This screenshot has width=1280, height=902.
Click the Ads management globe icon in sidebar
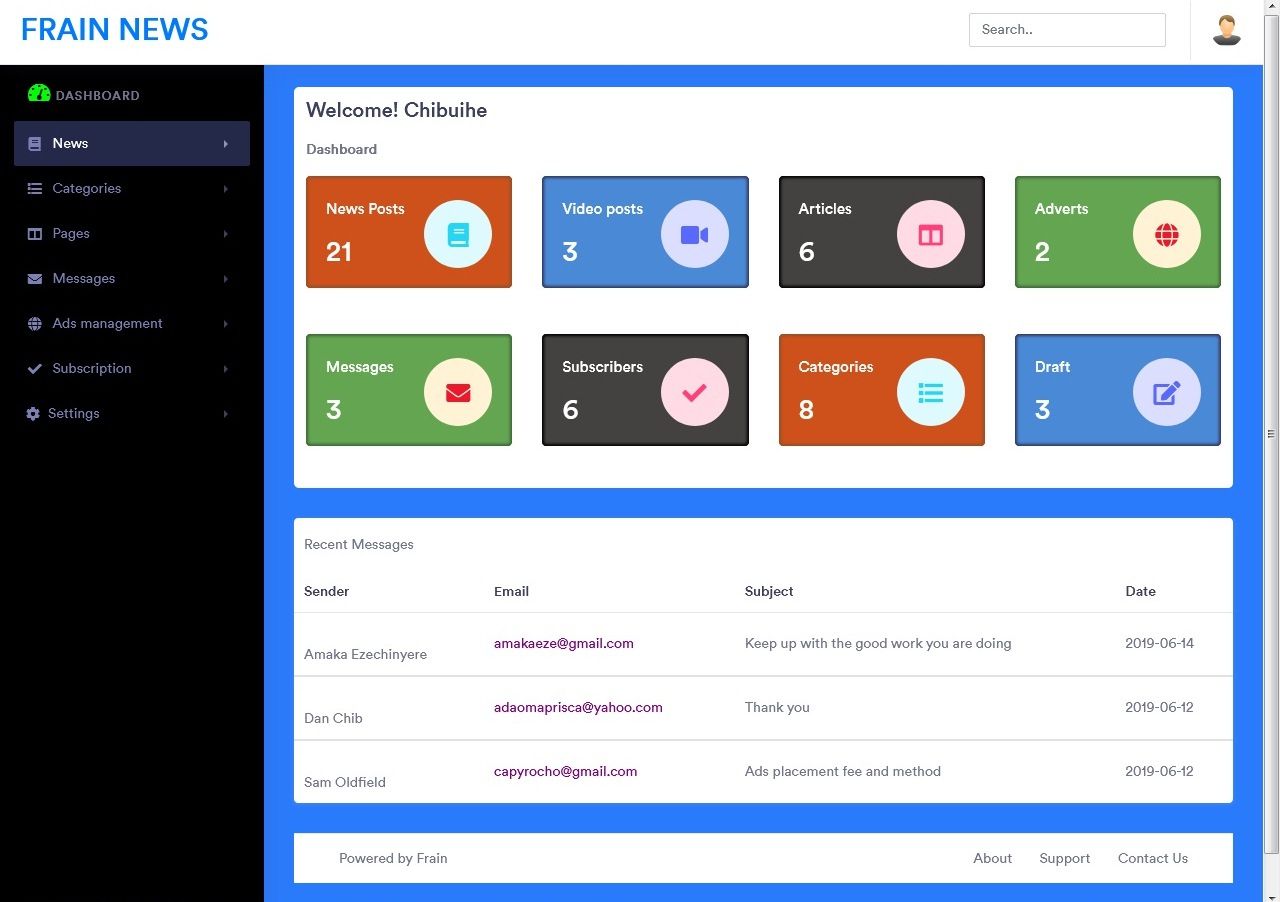34,324
